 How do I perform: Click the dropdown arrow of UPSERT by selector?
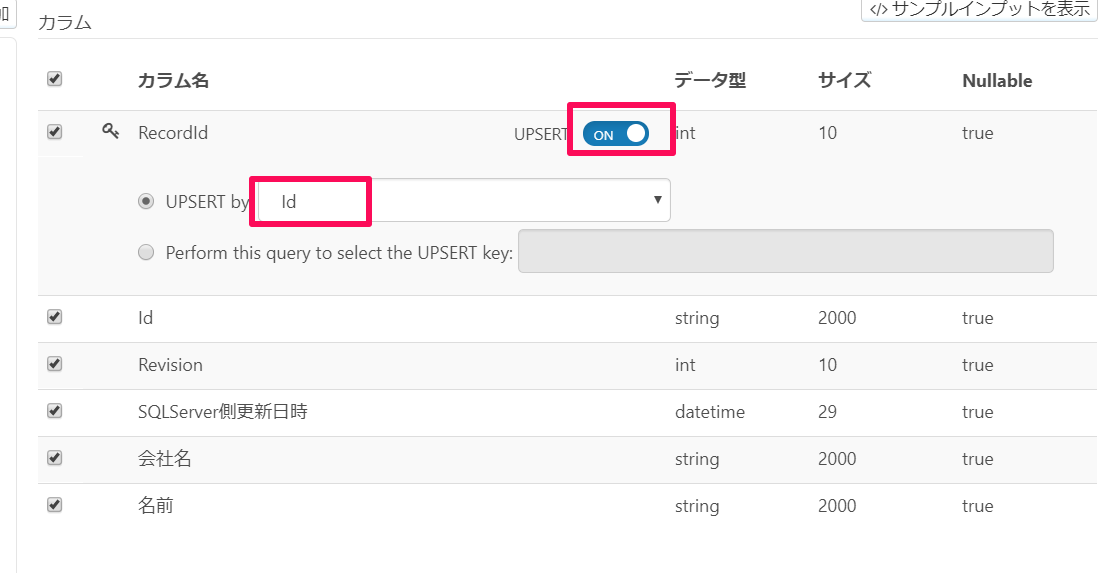(x=657, y=200)
